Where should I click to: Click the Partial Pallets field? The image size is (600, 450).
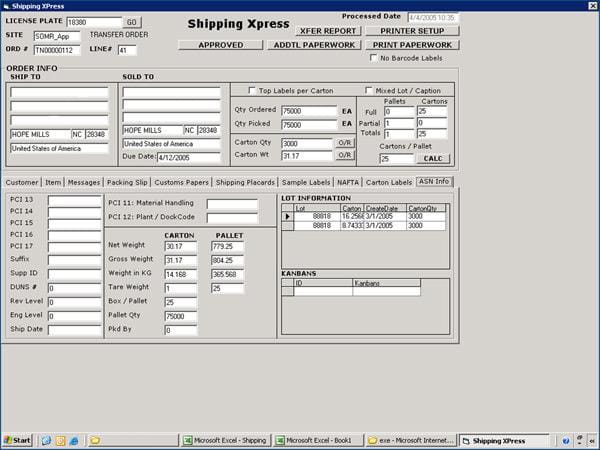[x=399, y=123]
